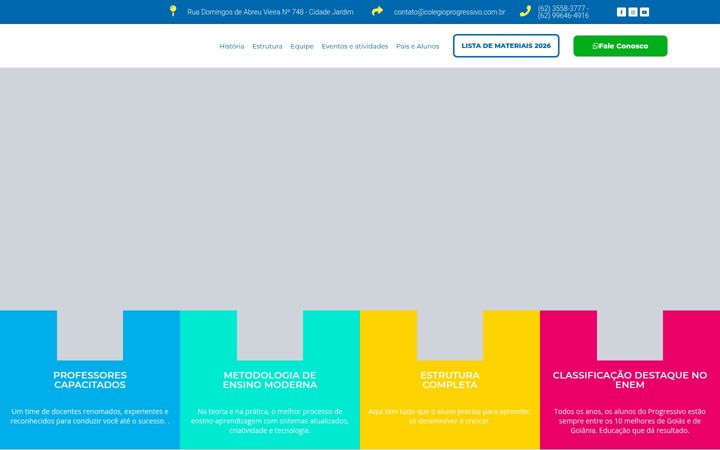
Task: Click the LISTA DE MATERIAIS 2026 button
Action: pyautogui.click(x=506, y=46)
